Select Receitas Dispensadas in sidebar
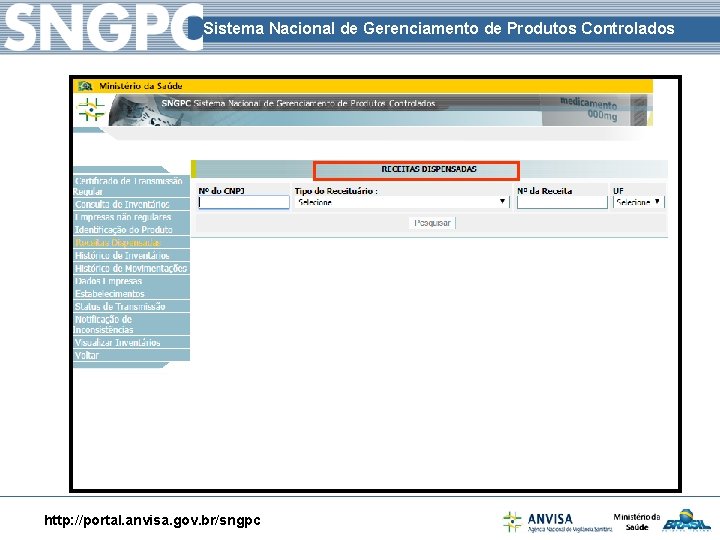Viewport: 720px width, 540px height. click(x=131, y=242)
